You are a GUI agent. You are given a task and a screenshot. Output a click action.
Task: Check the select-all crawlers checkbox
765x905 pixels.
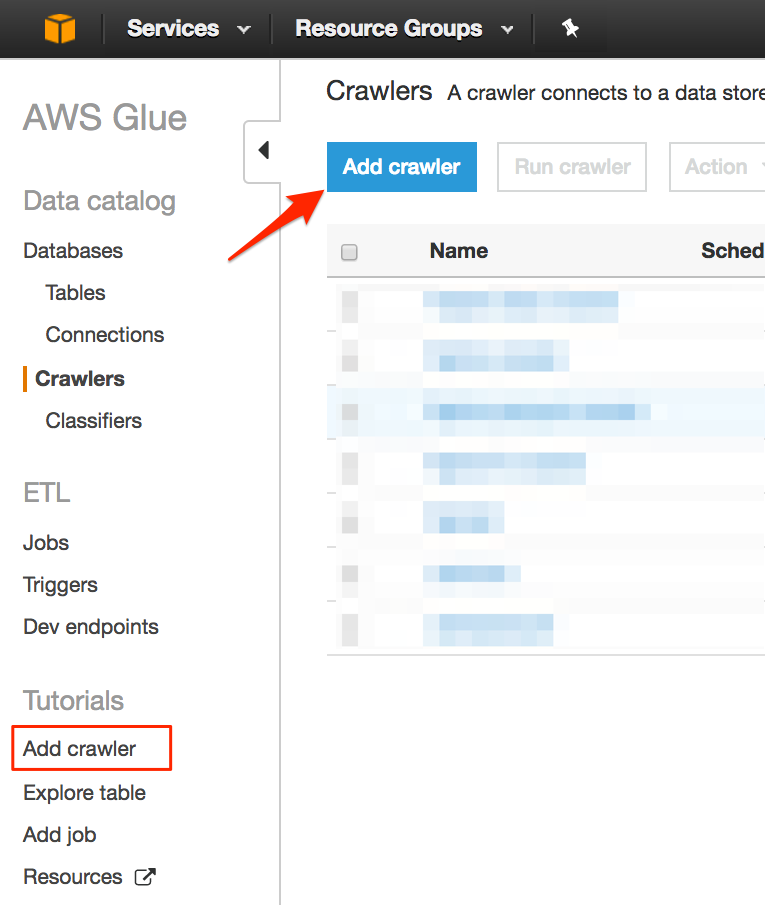tap(349, 252)
